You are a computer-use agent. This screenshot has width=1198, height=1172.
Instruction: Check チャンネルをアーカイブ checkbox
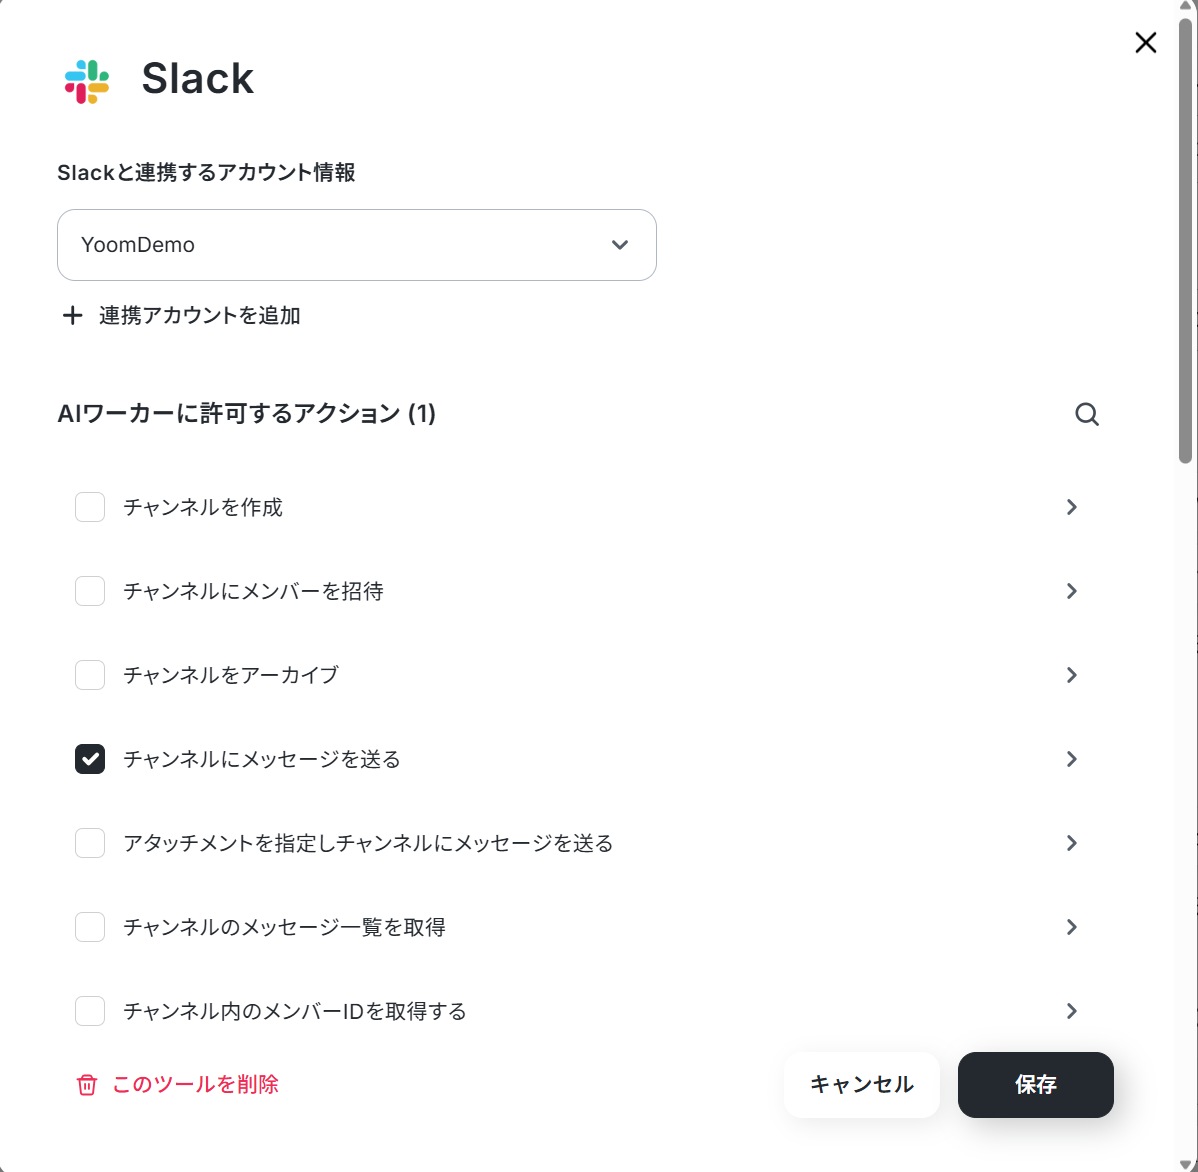tap(90, 675)
